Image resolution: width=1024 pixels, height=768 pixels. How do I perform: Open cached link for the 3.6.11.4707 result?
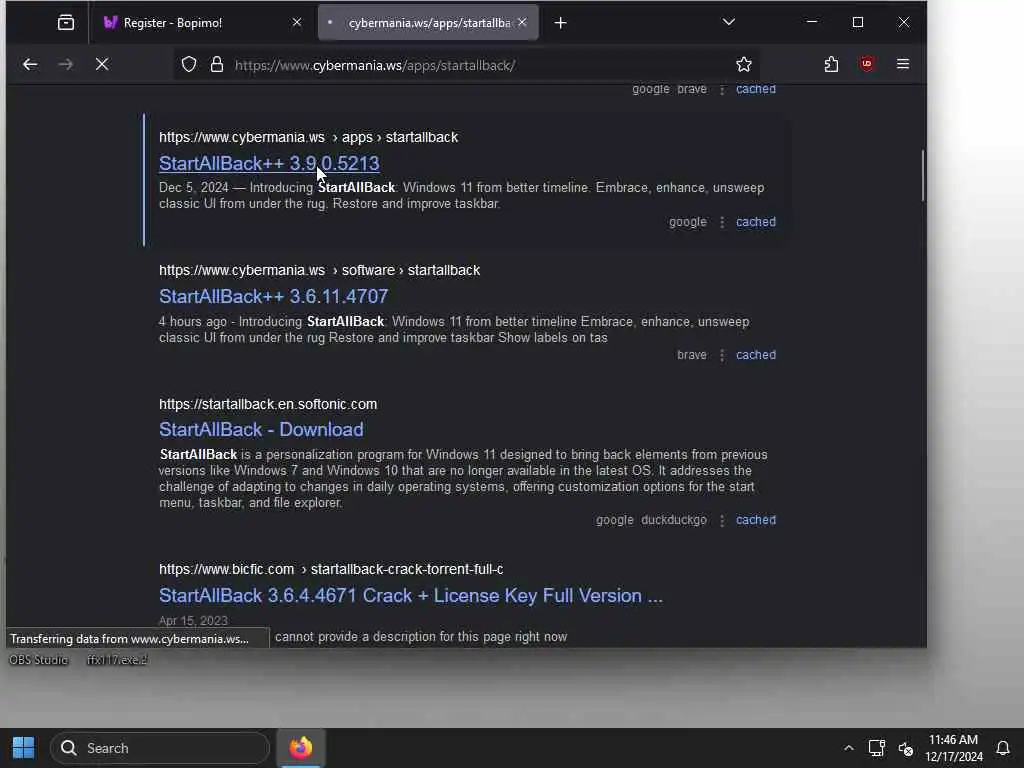pos(756,355)
